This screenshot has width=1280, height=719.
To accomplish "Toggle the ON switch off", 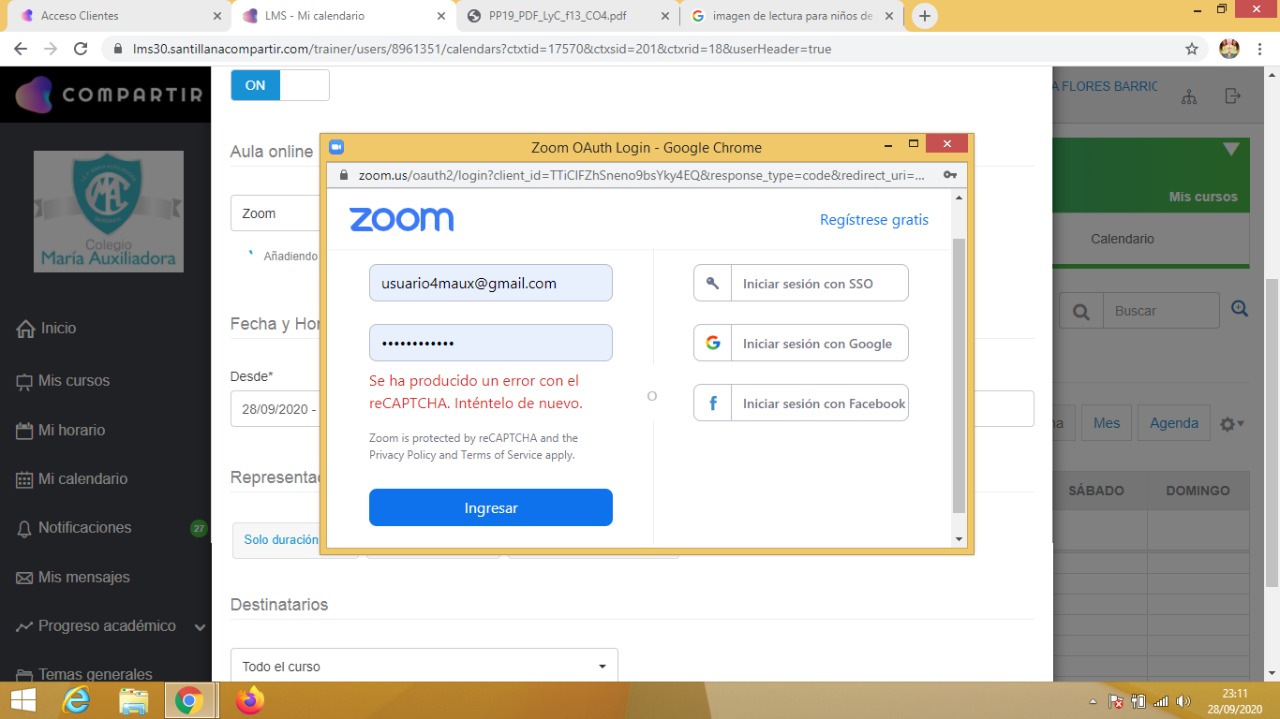I will click(x=280, y=85).
